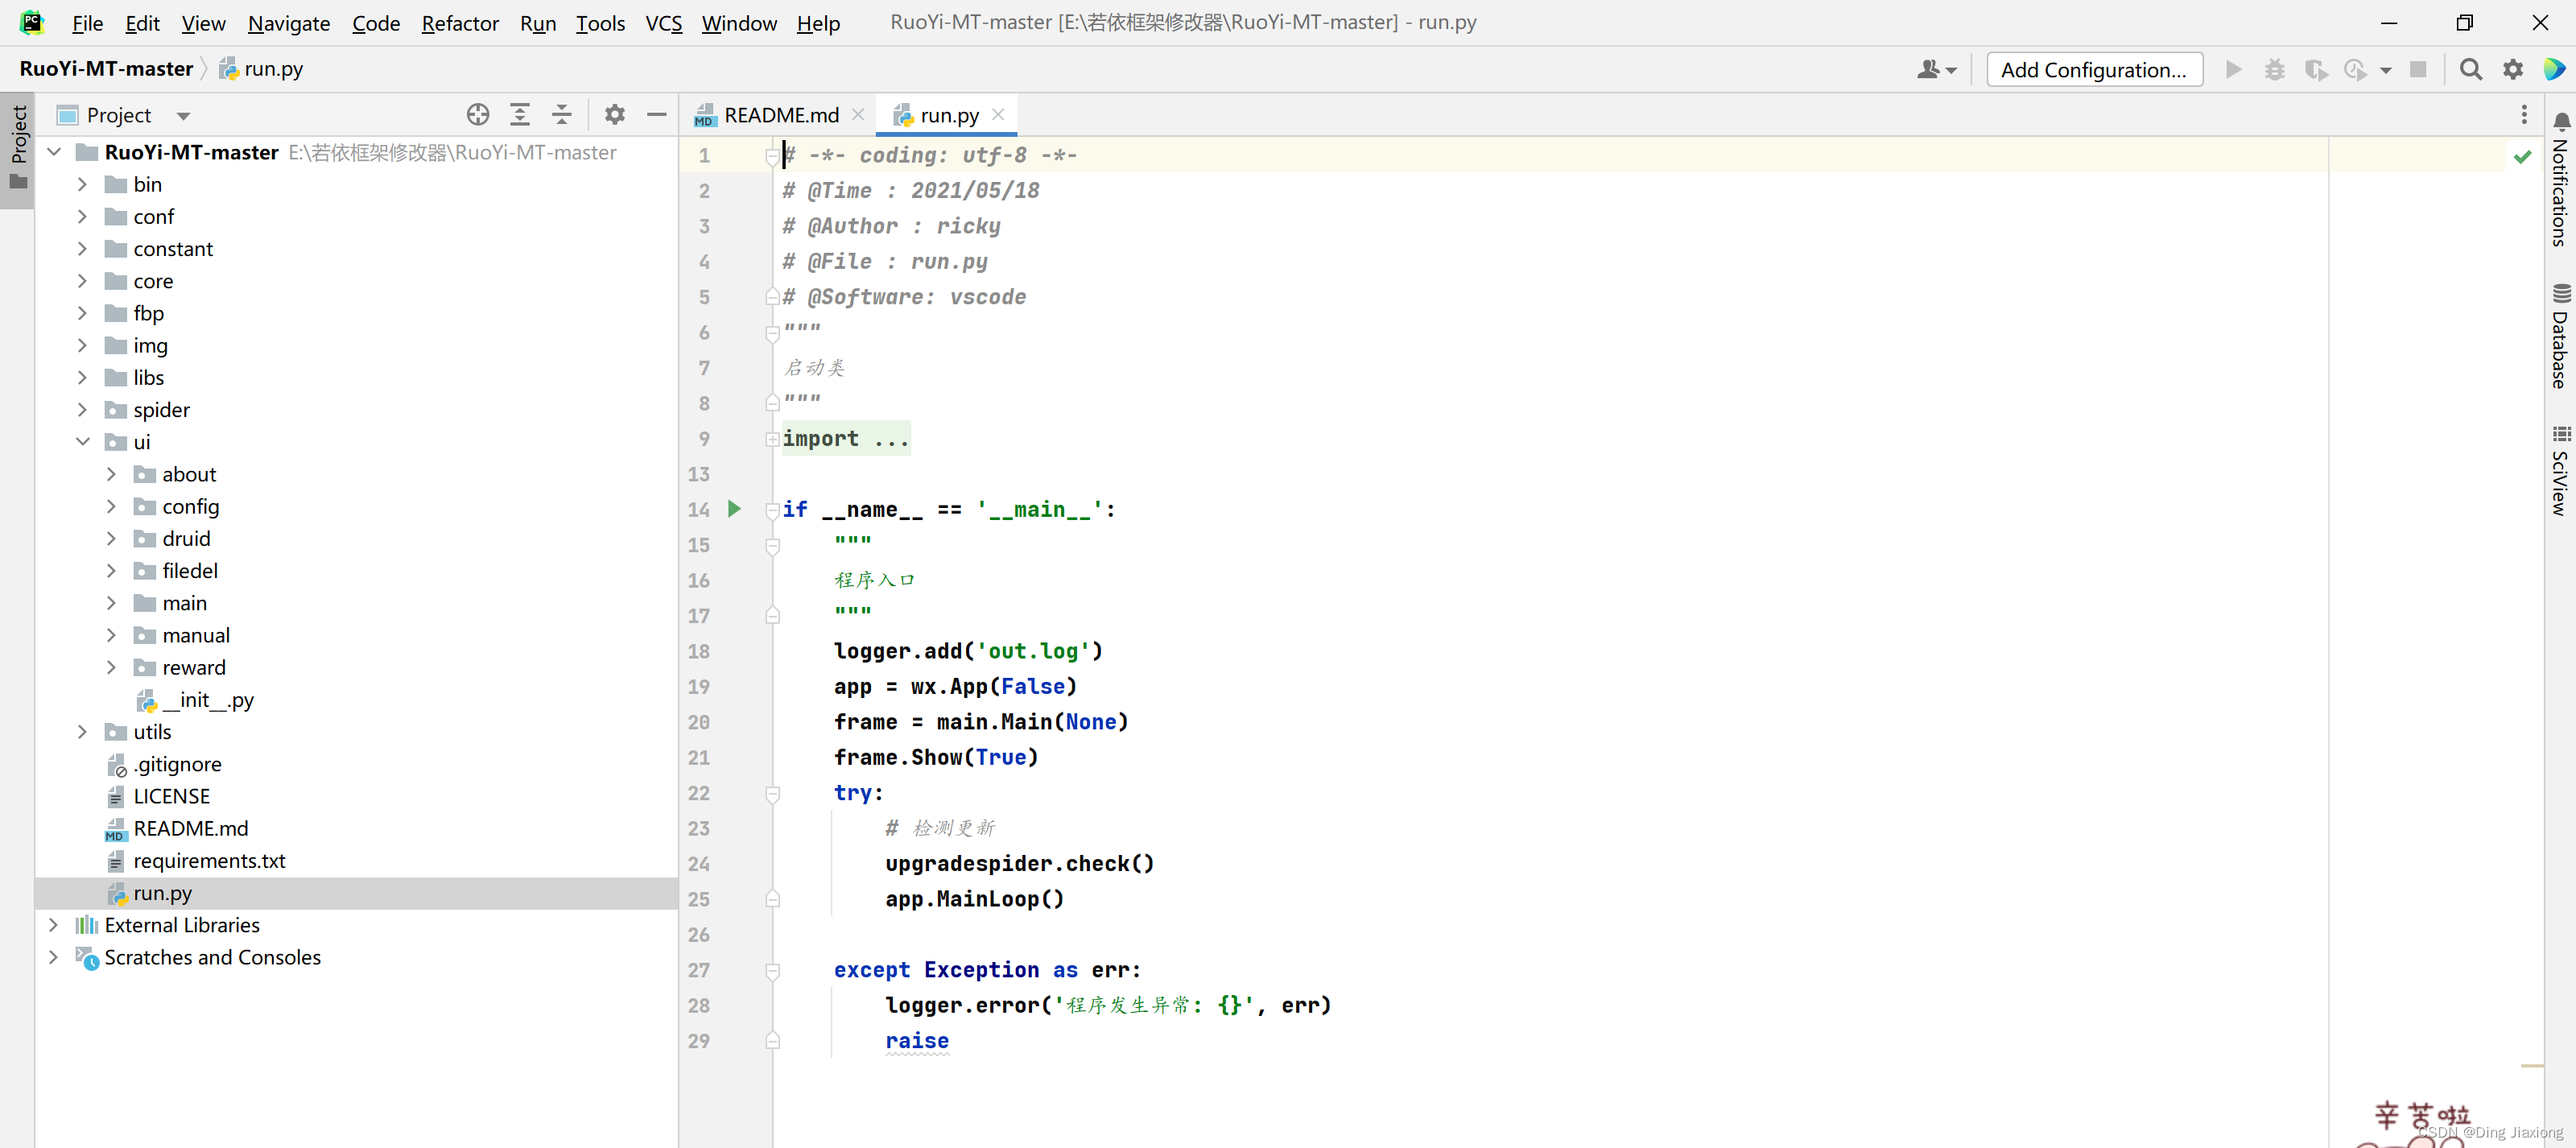
Task: Expand folded import block on line 9
Action: [x=772, y=439]
